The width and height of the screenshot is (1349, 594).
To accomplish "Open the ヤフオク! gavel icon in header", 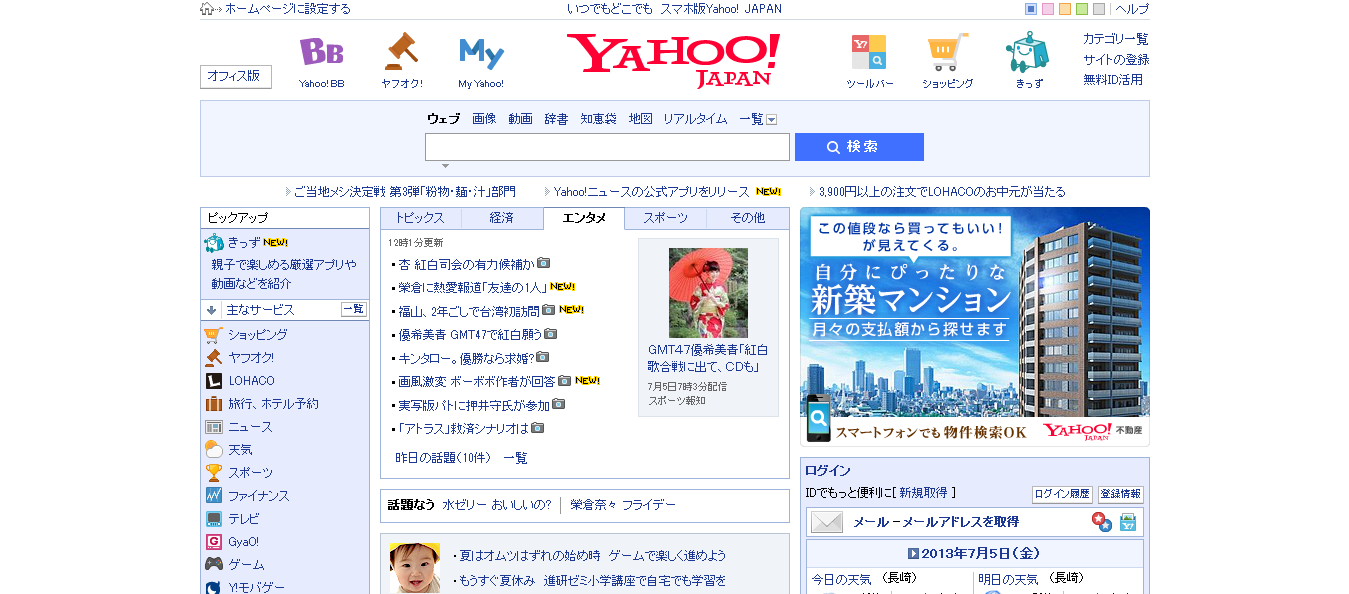I will point(401,52).
